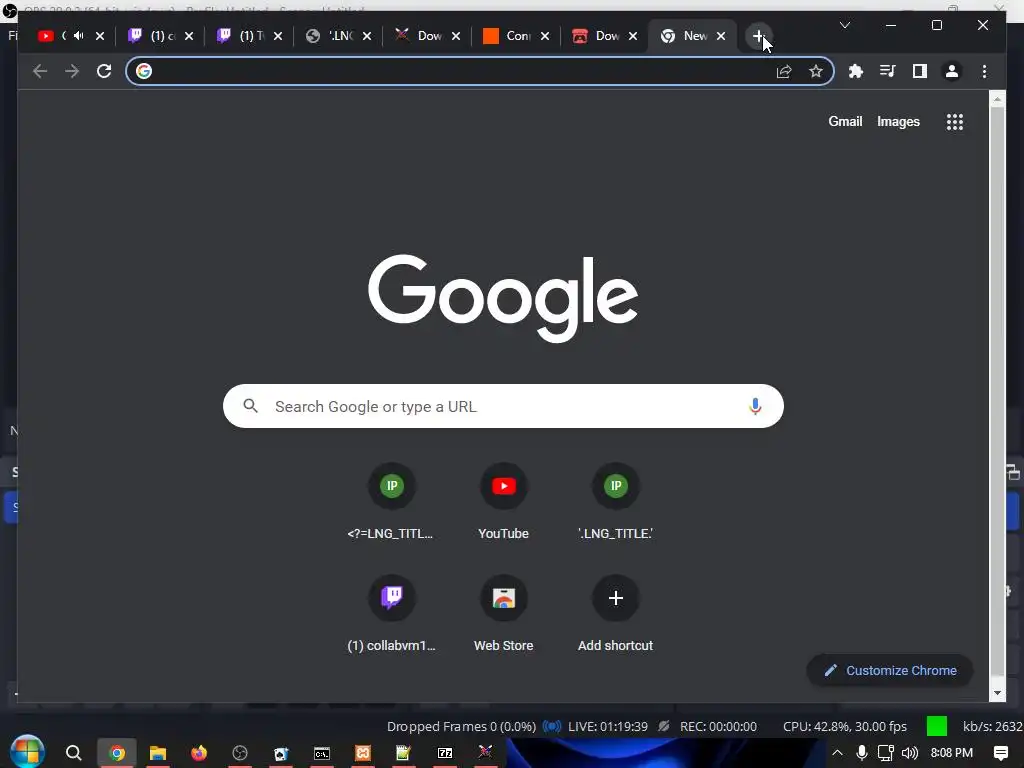Open the notification center icon
The image size is (1024, 768).
pyautogui.click(x=1000, y=753)
